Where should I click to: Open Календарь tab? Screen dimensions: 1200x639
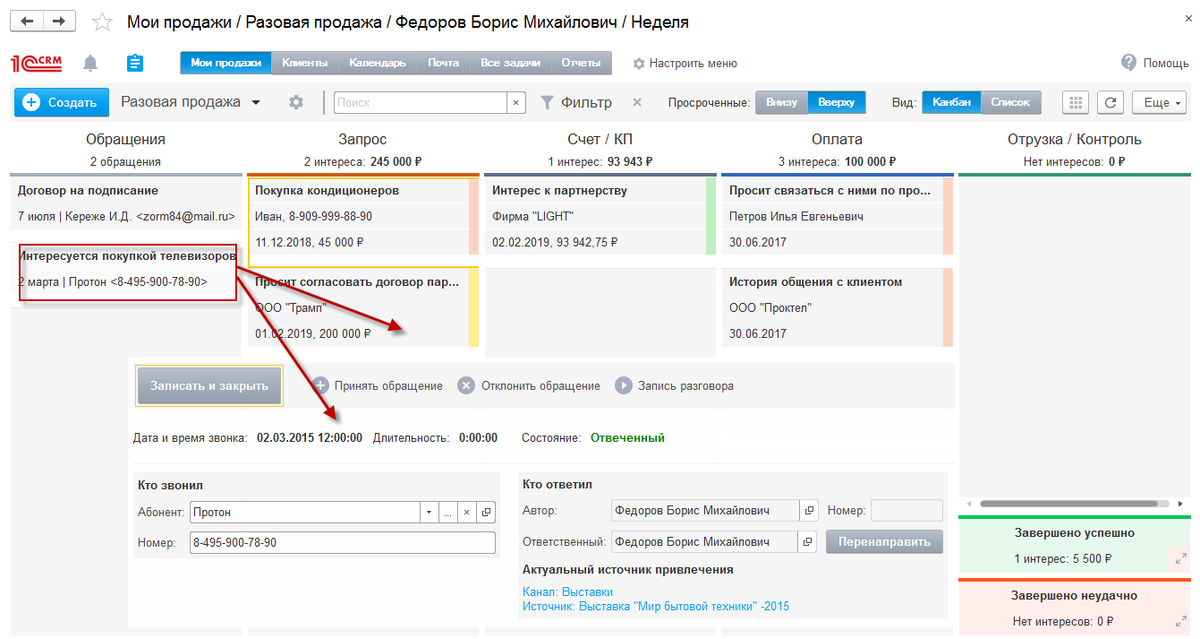(x=377, y=63)
